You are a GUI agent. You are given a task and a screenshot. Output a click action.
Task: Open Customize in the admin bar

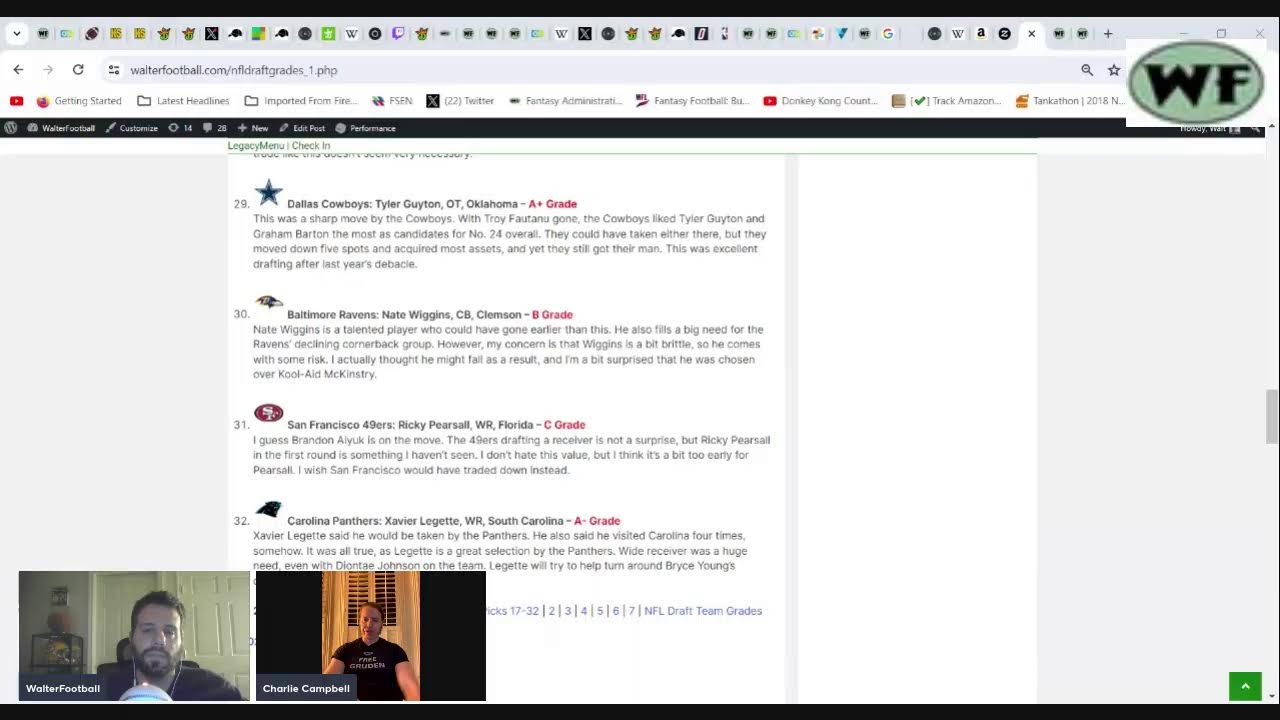[x=131, y=128]
